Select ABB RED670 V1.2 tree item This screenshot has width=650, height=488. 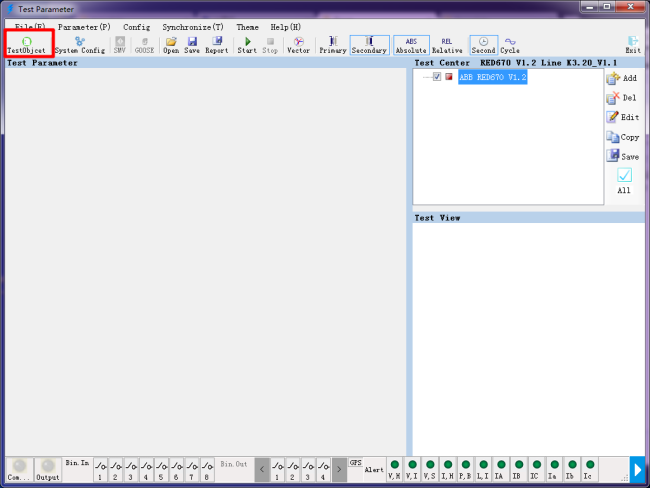(492, 77)
